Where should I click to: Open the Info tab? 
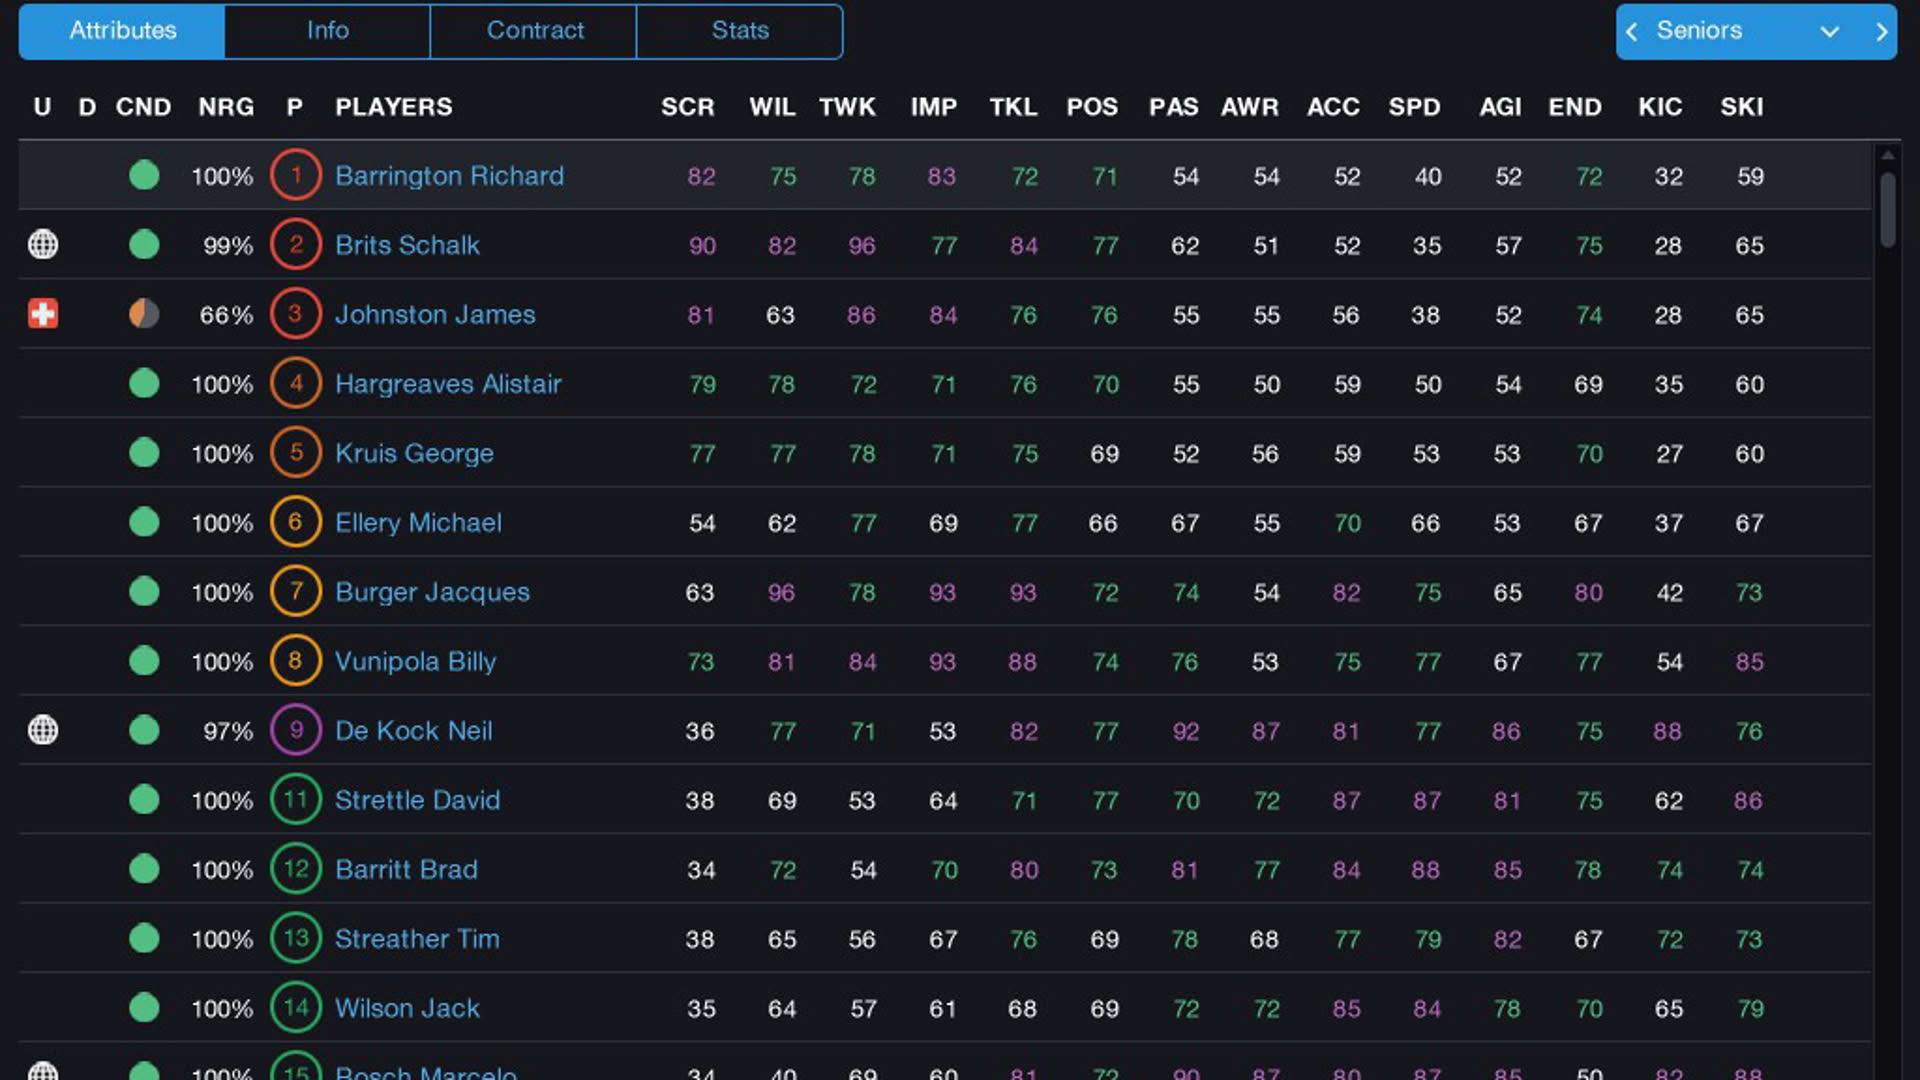coord(327,31)
